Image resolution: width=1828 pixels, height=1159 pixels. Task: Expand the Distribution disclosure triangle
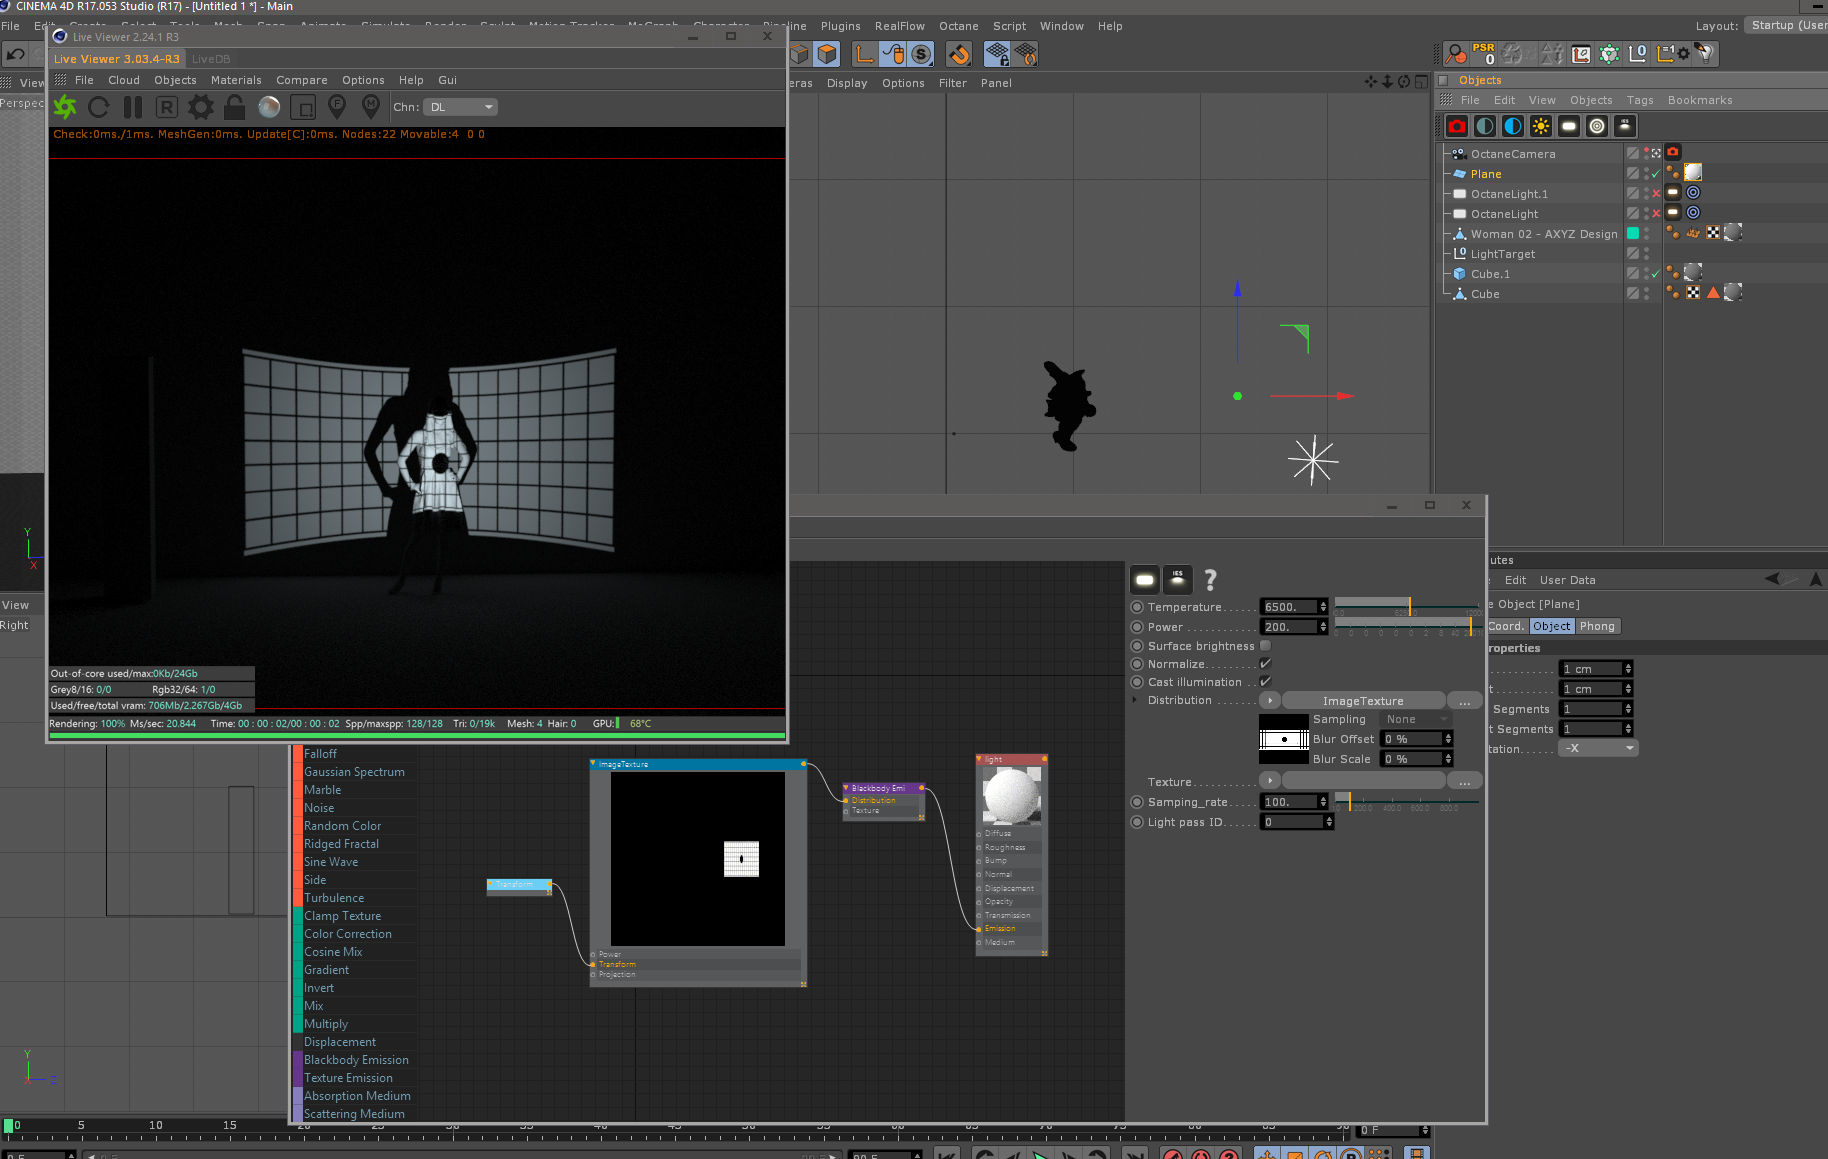point(1134,700)
